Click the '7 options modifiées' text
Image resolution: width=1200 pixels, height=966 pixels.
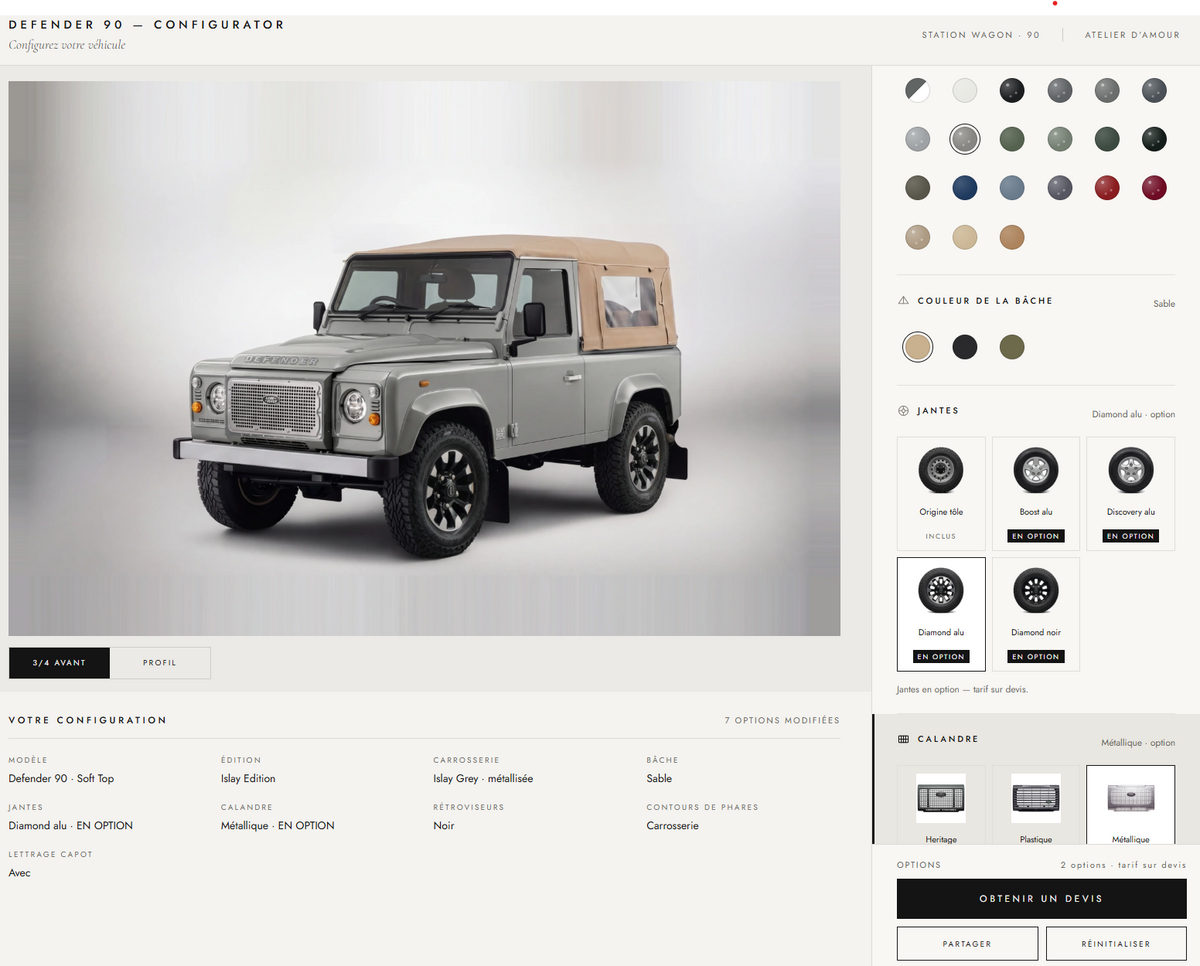(x=782, y=720)
